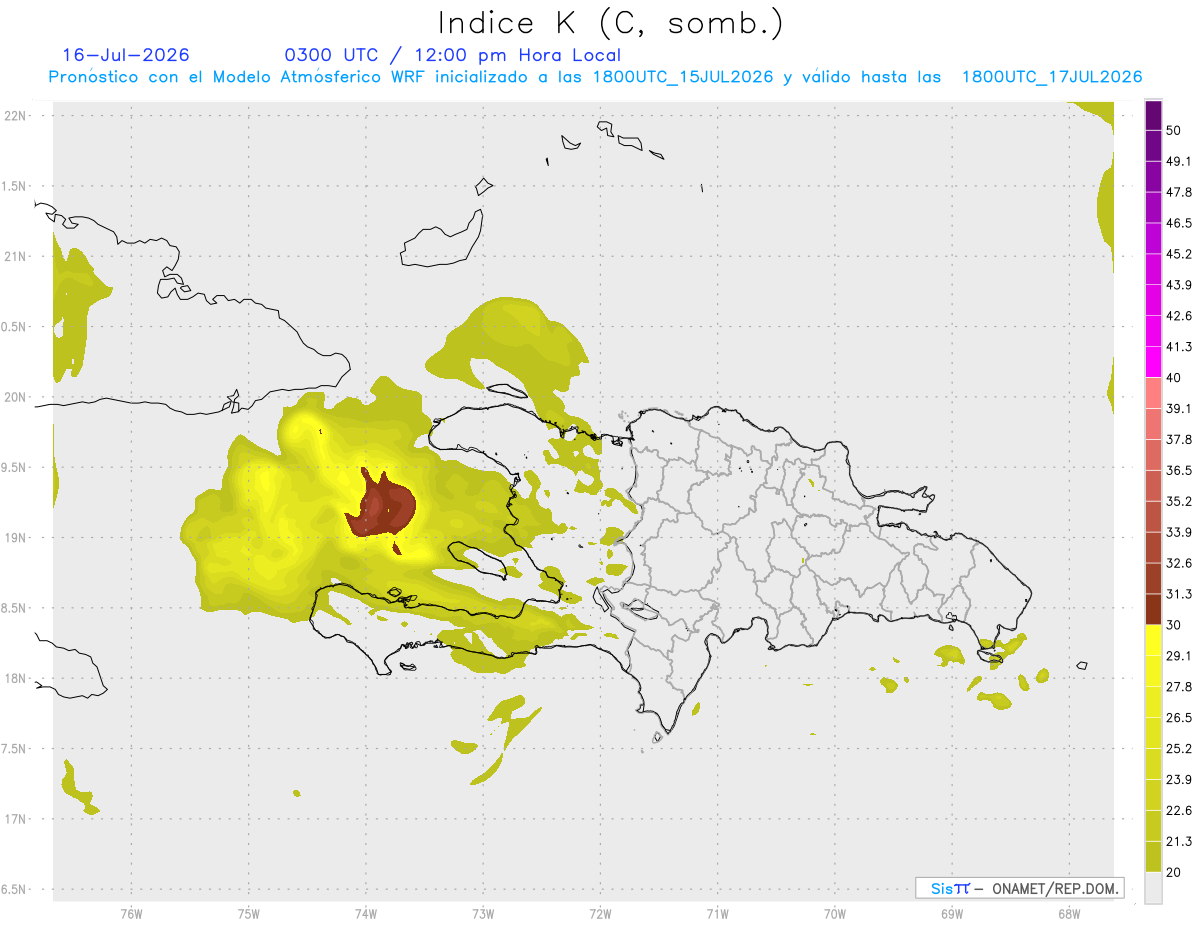Click the "0300 UTC / 12:00 pm Hora Local" label
The width and height of the screenshot is (1200, 927).
(x=453, y=55)
